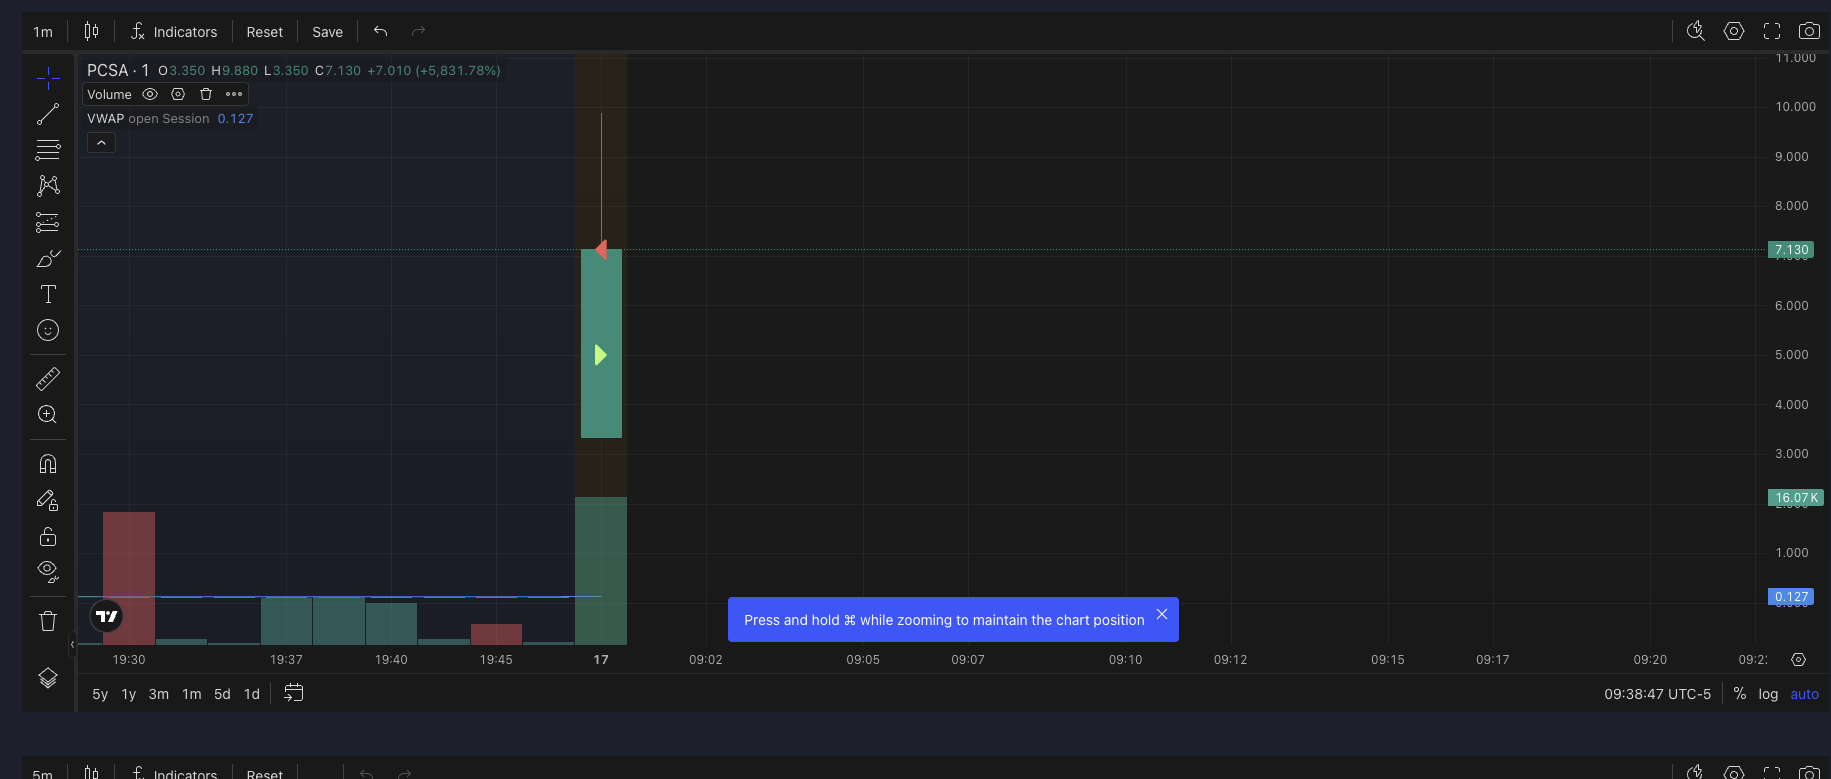Open the ruler measure tool
The image size is (1831, 779).
[48, 379]
